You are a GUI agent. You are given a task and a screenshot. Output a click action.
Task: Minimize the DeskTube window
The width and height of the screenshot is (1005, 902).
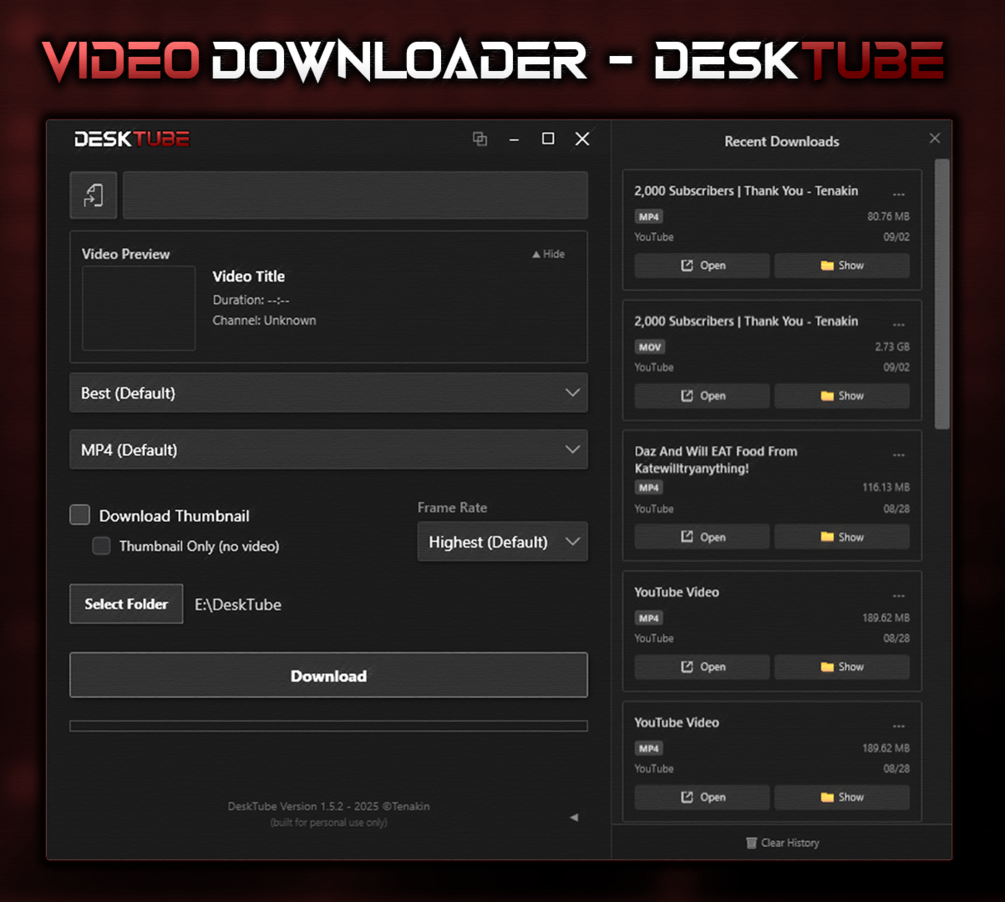click(514, 139)
